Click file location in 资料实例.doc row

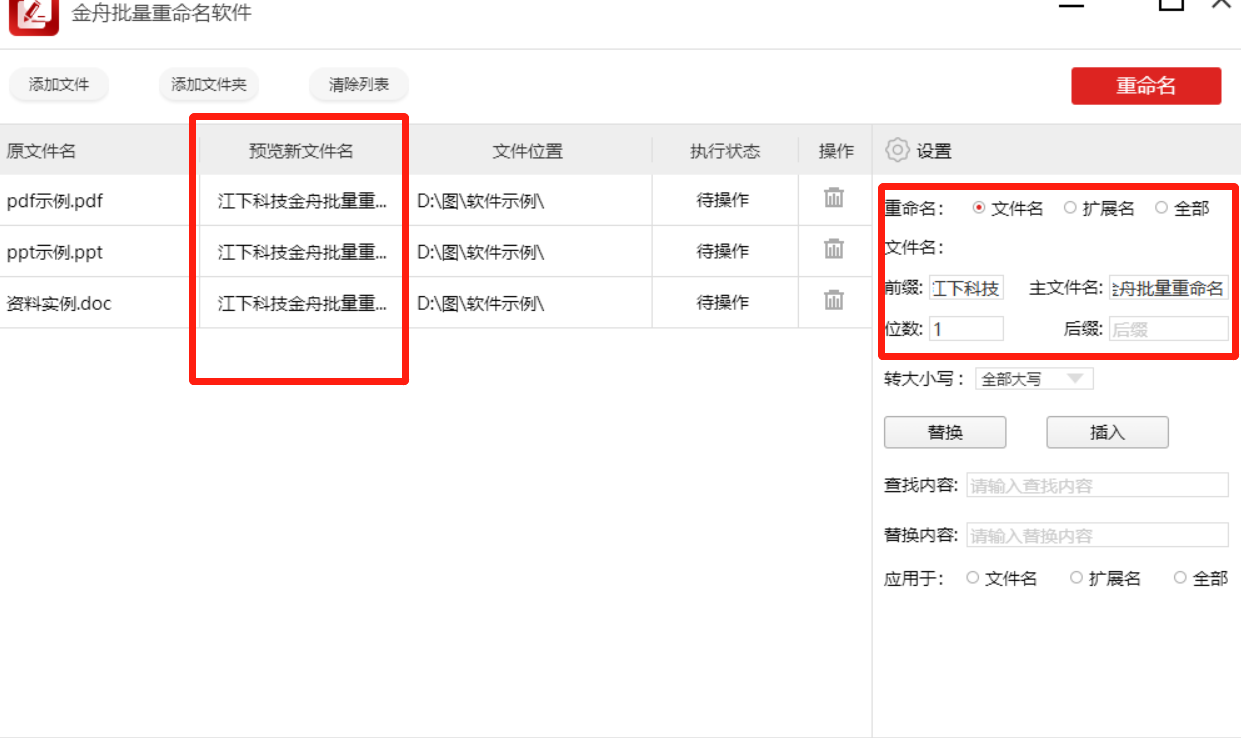coord(481,303)
